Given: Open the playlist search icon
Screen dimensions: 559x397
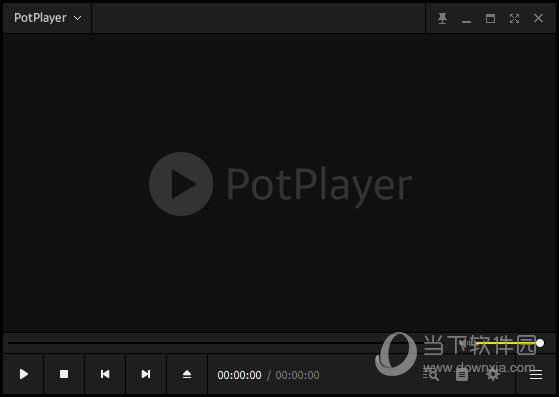Looking at the screenshot, I should (x=431, y=375).
